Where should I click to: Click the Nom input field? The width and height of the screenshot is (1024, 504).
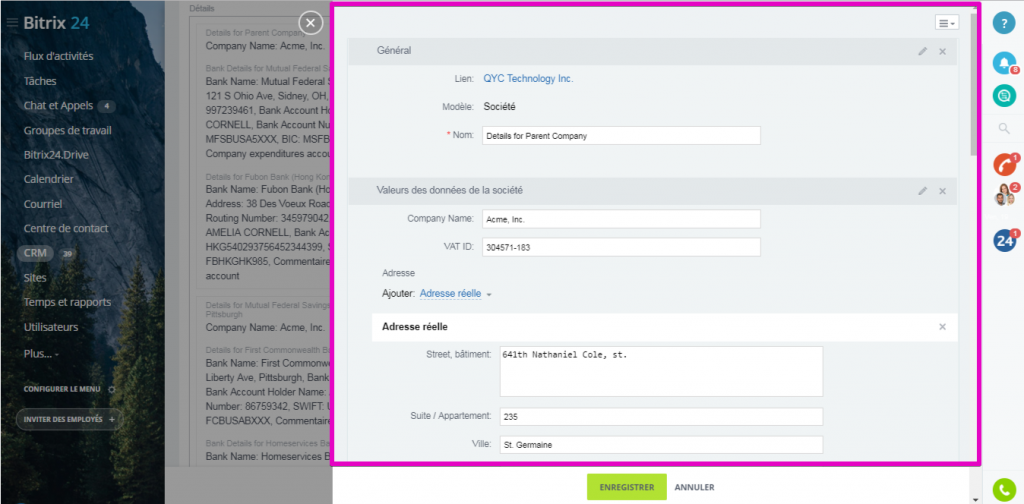[622, 136]
